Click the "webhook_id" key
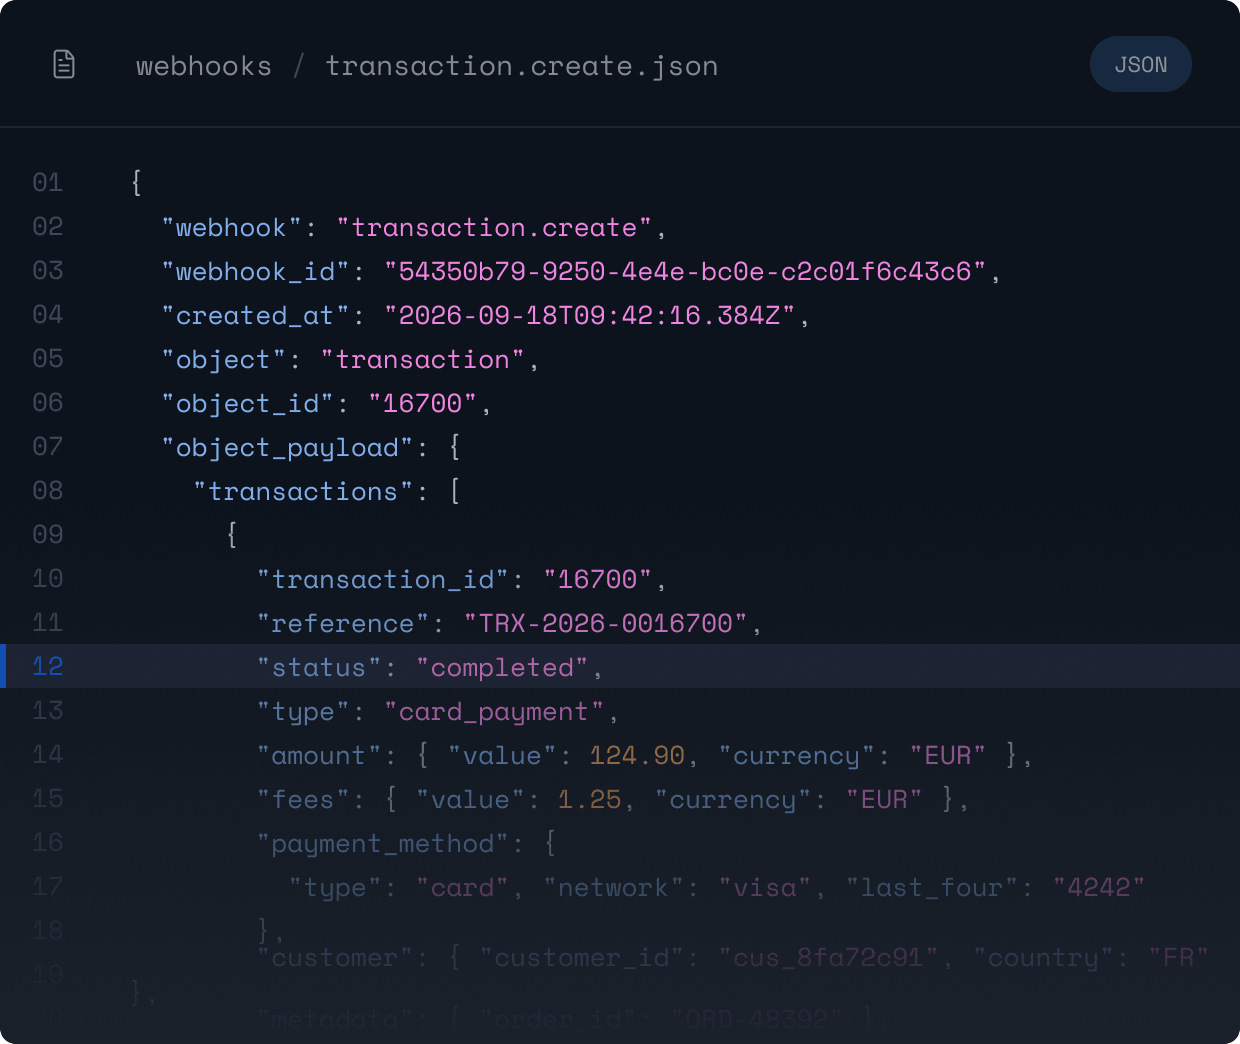The width and height of the screenshot is (1240, 1044). coord(255,272)
